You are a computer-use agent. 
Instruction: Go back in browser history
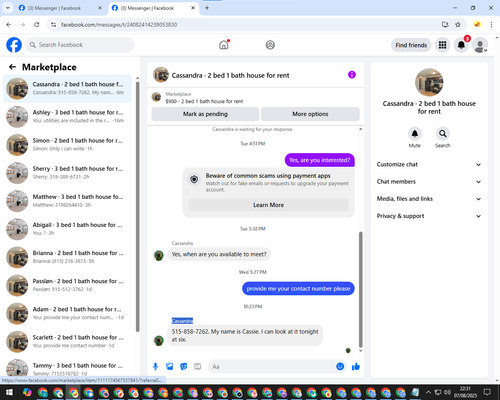[x=9, y=24]
